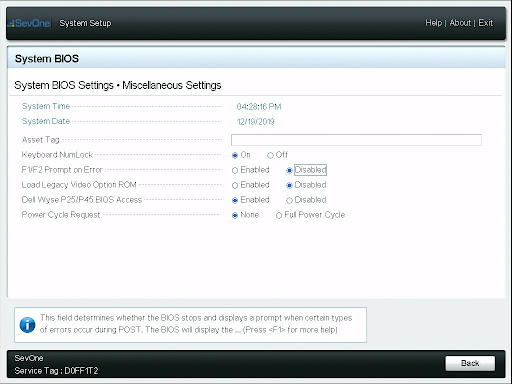Image resolution: width=512 pixels, height=384 pixels.
Task: Select the System Time value 04:28:16 PM
Action: [x=259, y=107]
